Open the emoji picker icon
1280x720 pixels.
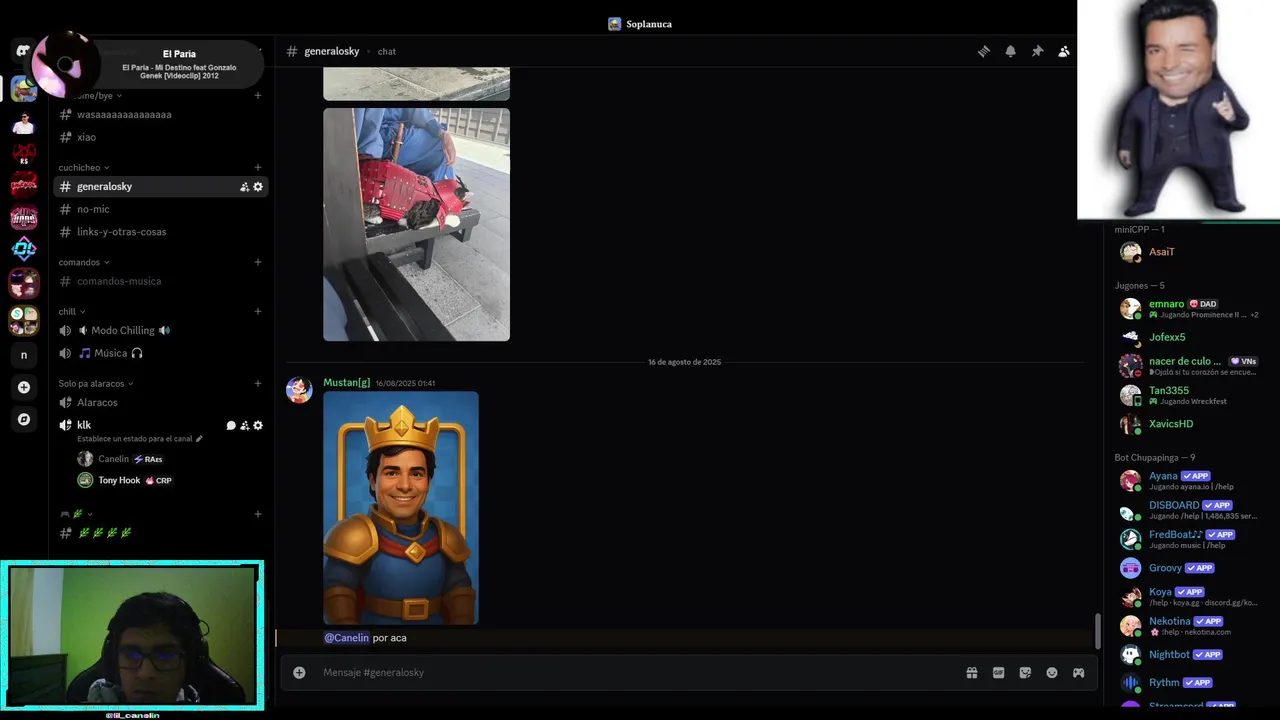point(1052,673)
